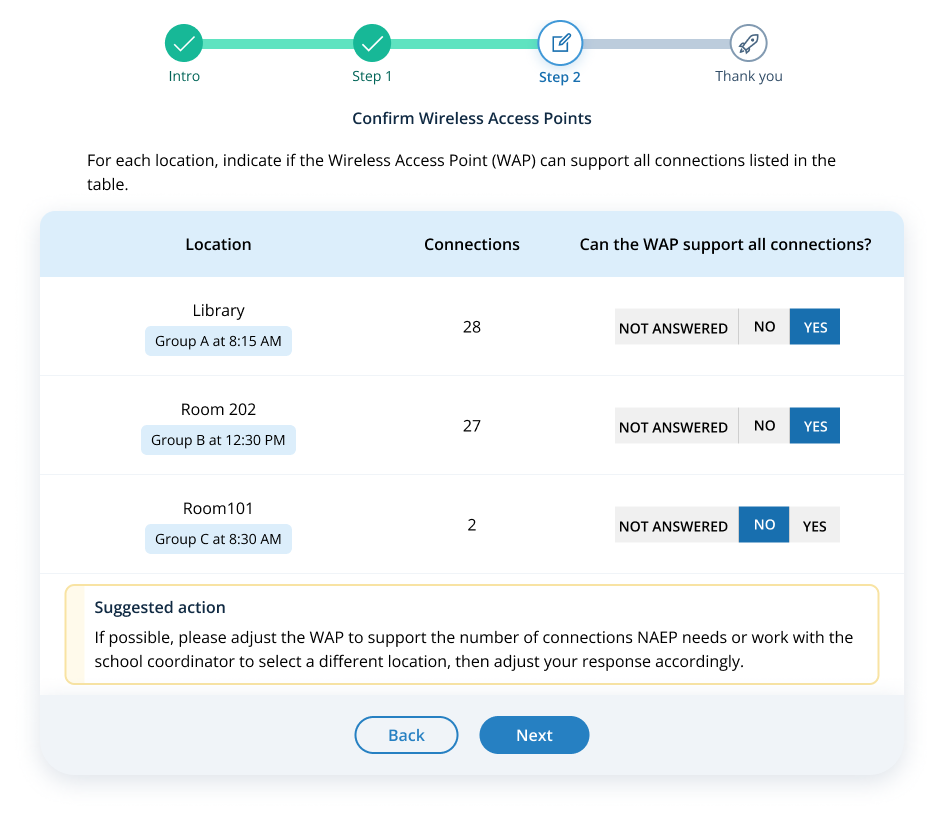Click the Thank you rocket icon

tap(748, 43)
